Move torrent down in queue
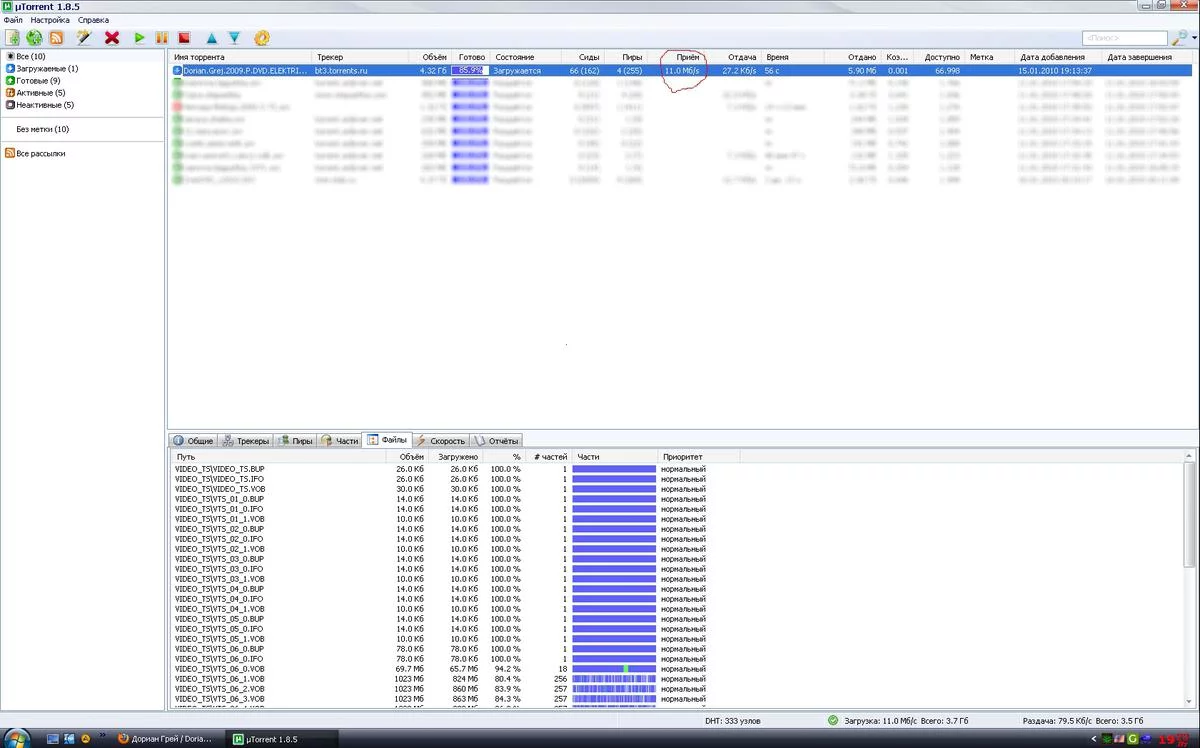Viewport: 1200px width, 748px height. pos(234,38)
